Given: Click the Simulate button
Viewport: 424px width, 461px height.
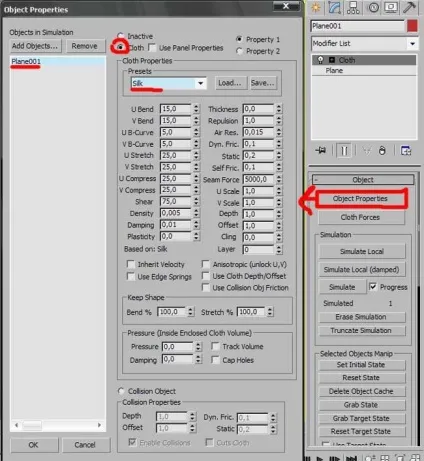Looking at the screenshot, I should tap(342, 287).
